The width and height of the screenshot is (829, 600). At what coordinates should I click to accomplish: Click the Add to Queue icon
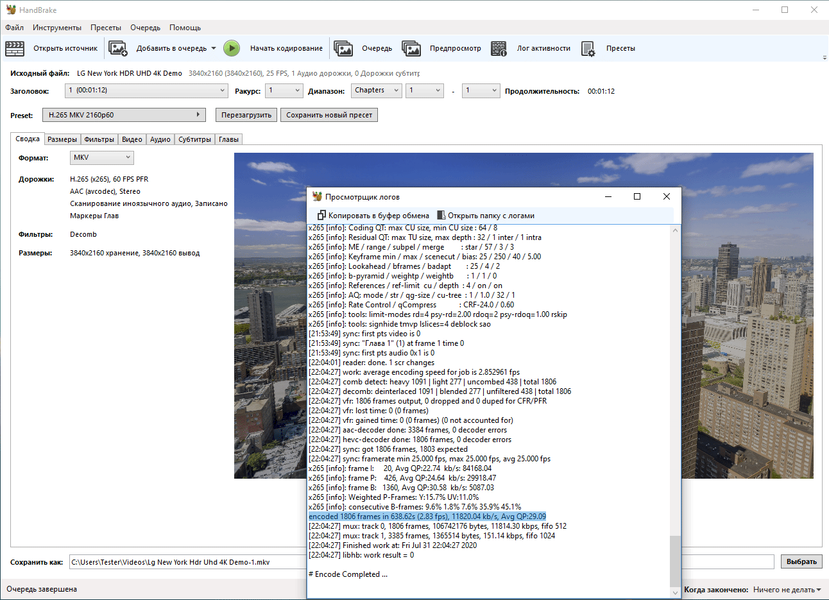pyautogui.click(x=118, y=48)
